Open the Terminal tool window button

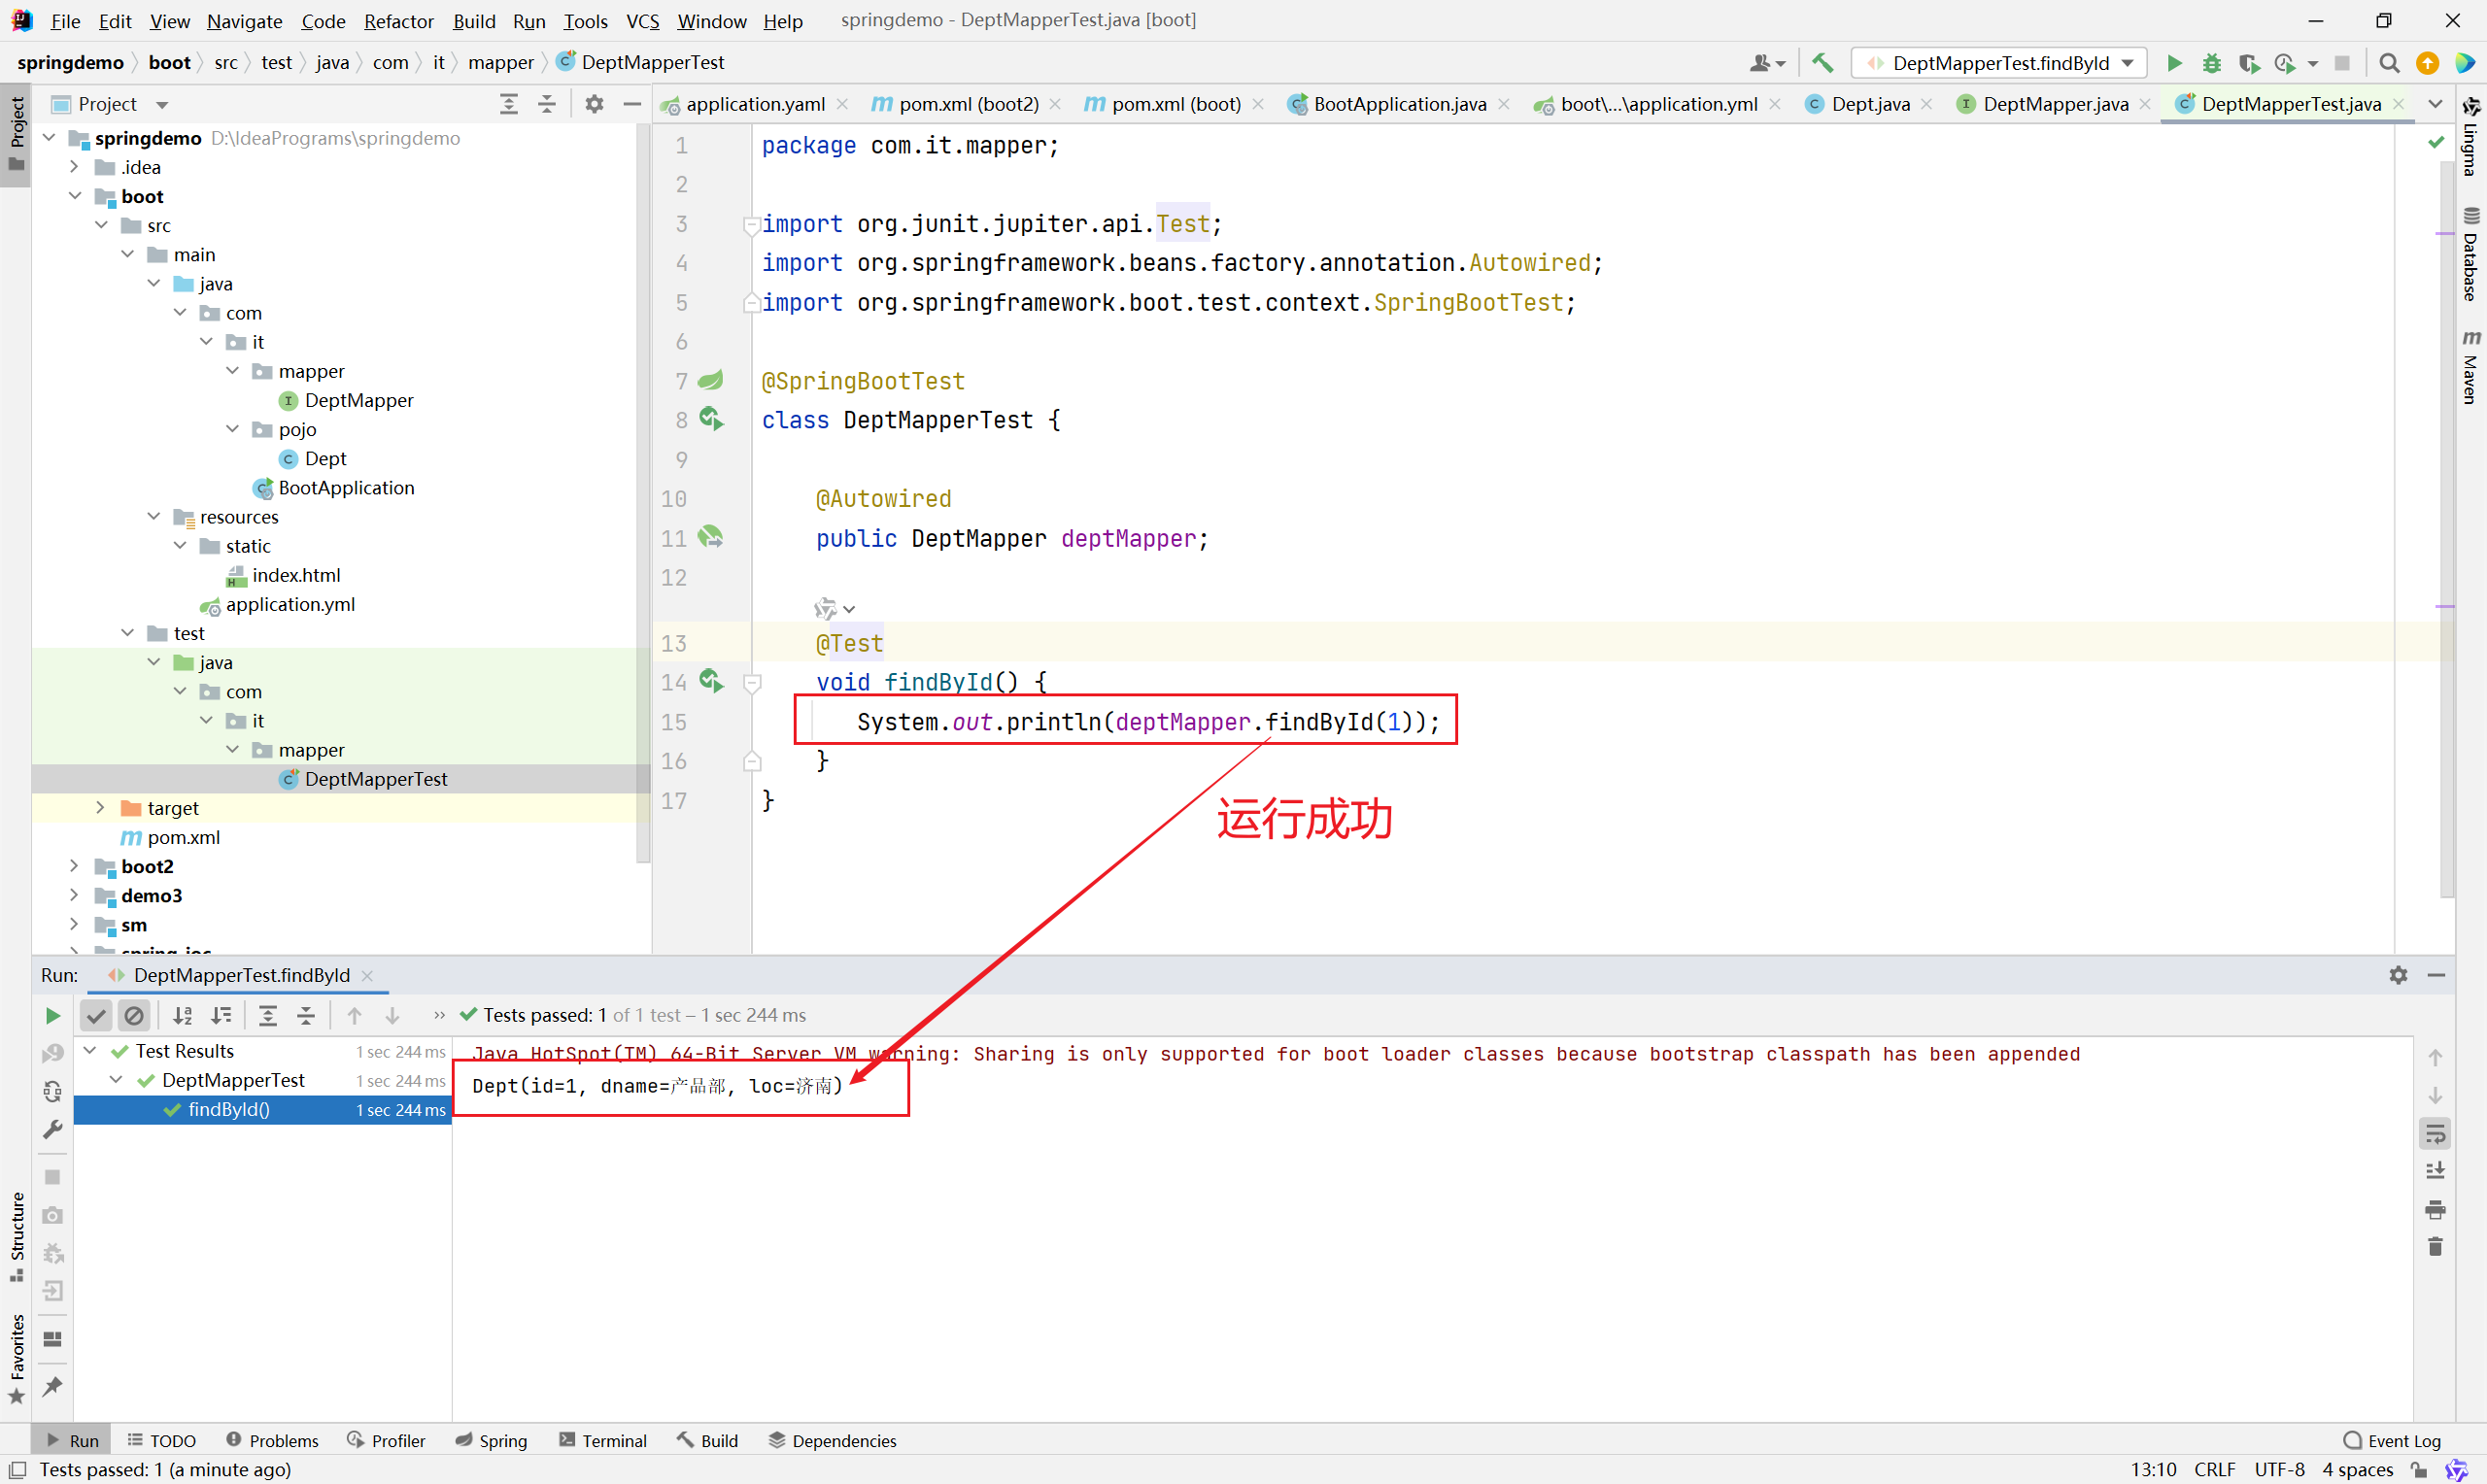[603, 1440]
